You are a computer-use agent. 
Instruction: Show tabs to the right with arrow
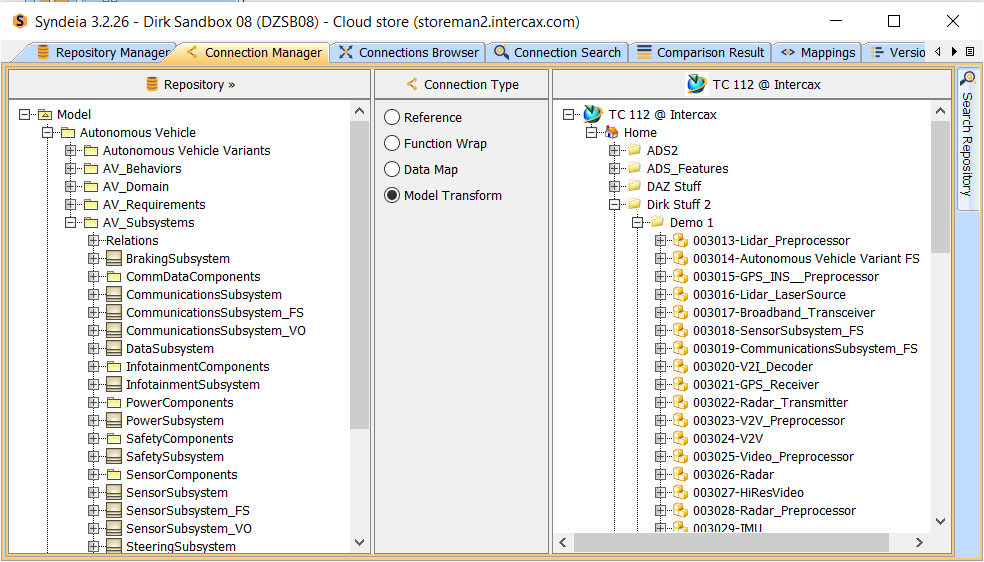[x=954, y=52]
